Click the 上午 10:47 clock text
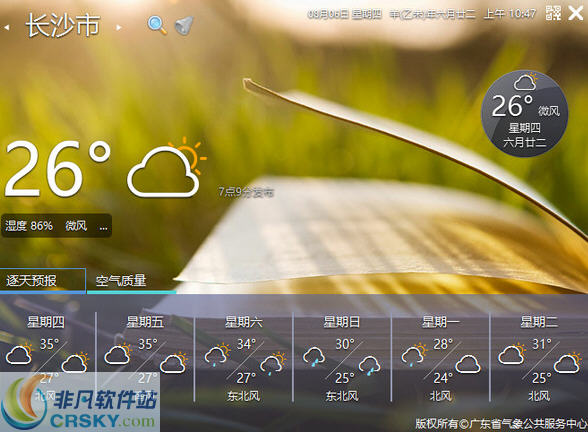The height and width of the screenshot is (432, 588). [x=510, y=14]
